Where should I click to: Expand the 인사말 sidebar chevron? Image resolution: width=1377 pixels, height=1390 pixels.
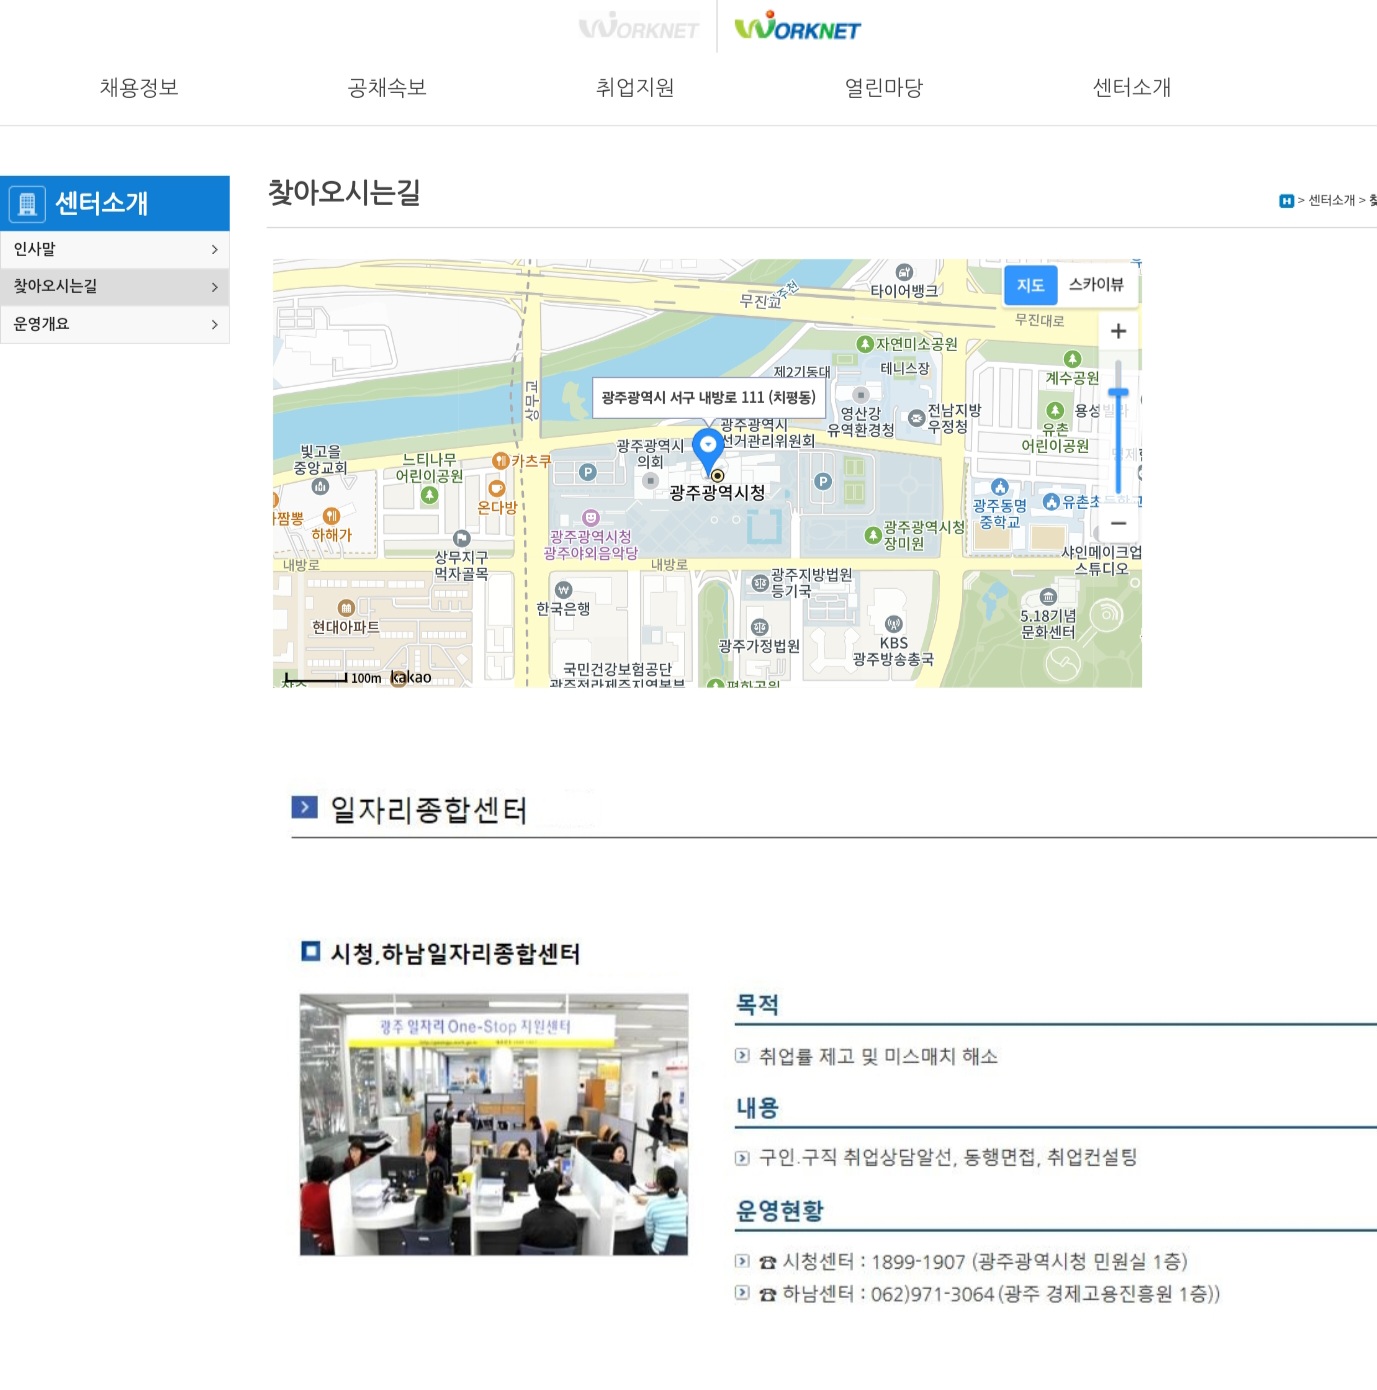tap(214, 250)
